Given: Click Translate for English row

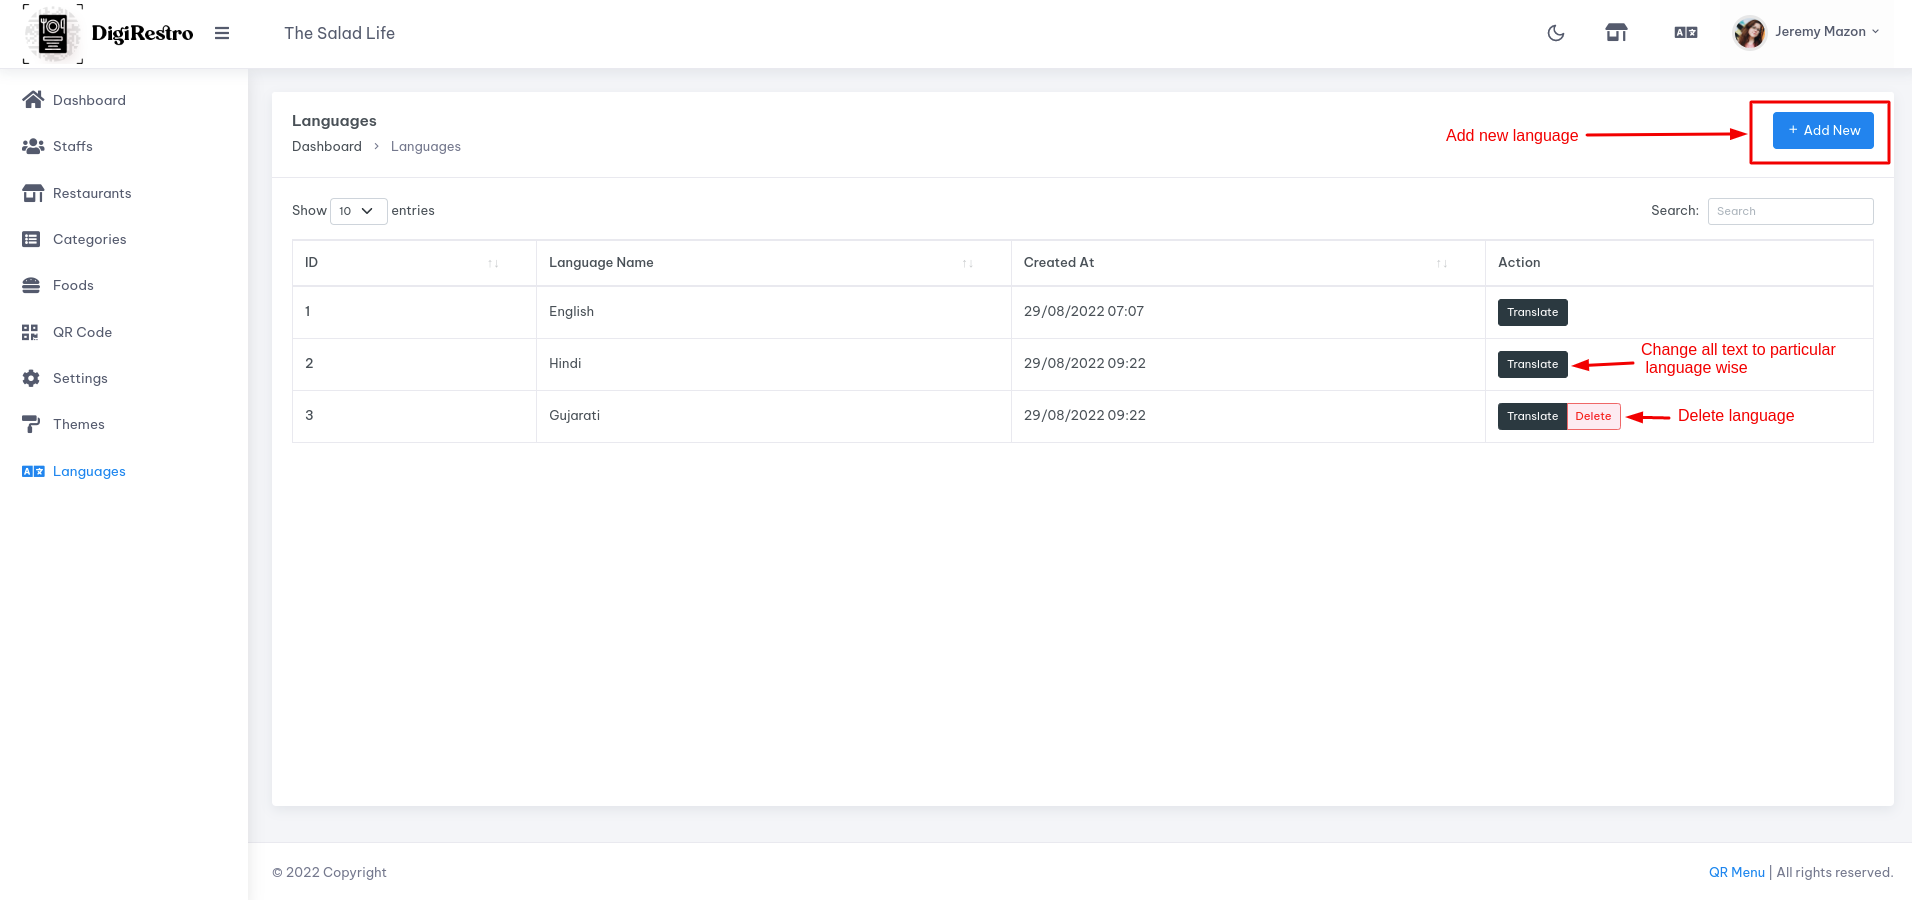Looking at the screenshot, I should (1532, 312).
